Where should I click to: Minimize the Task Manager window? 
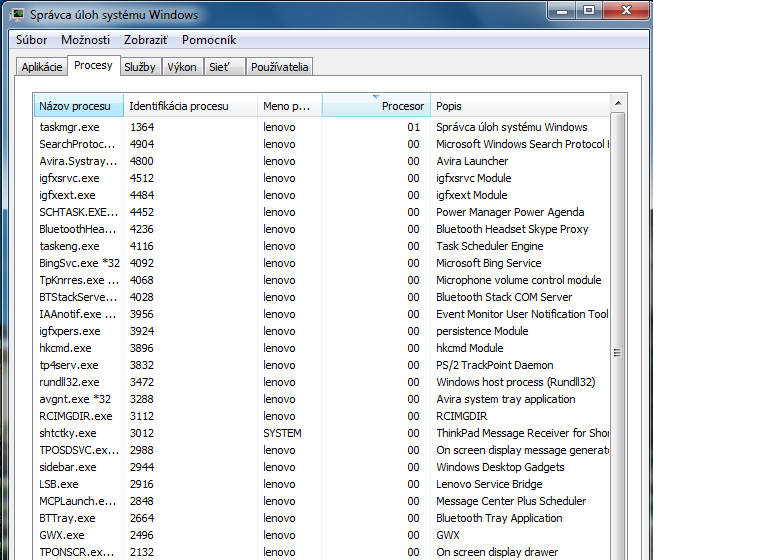tap(562, 11)
